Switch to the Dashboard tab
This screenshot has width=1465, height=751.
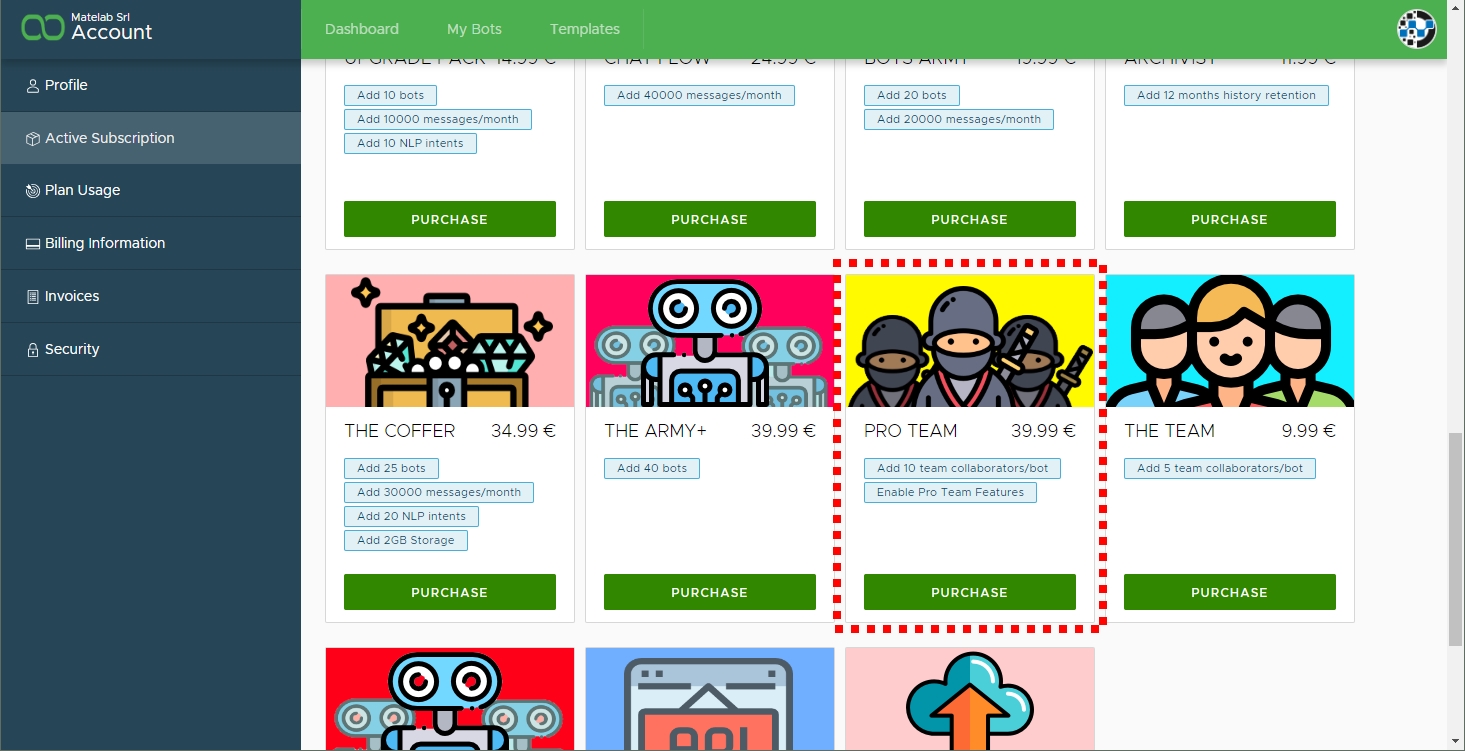[x=362, y=29]
